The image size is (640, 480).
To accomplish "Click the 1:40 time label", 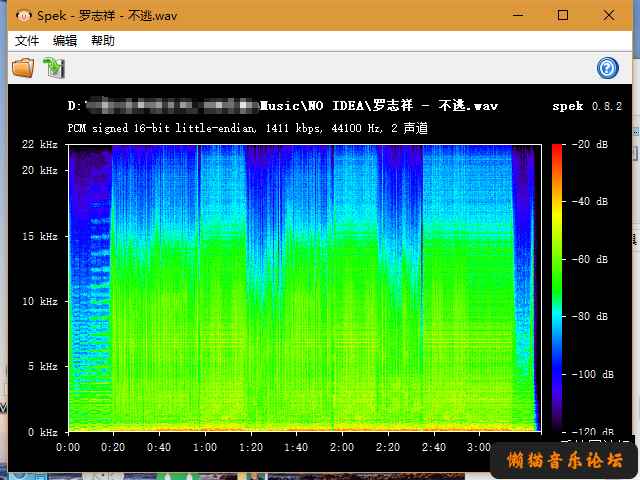I will click(x=296, y=447).
